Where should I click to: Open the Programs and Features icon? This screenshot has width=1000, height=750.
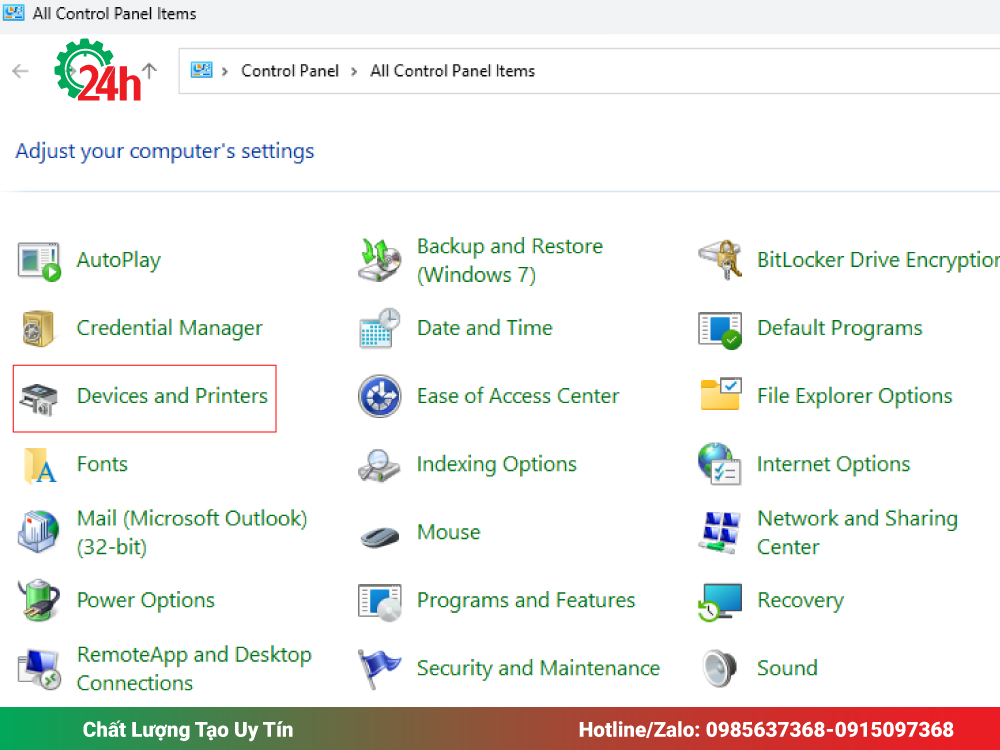(379, 602)
